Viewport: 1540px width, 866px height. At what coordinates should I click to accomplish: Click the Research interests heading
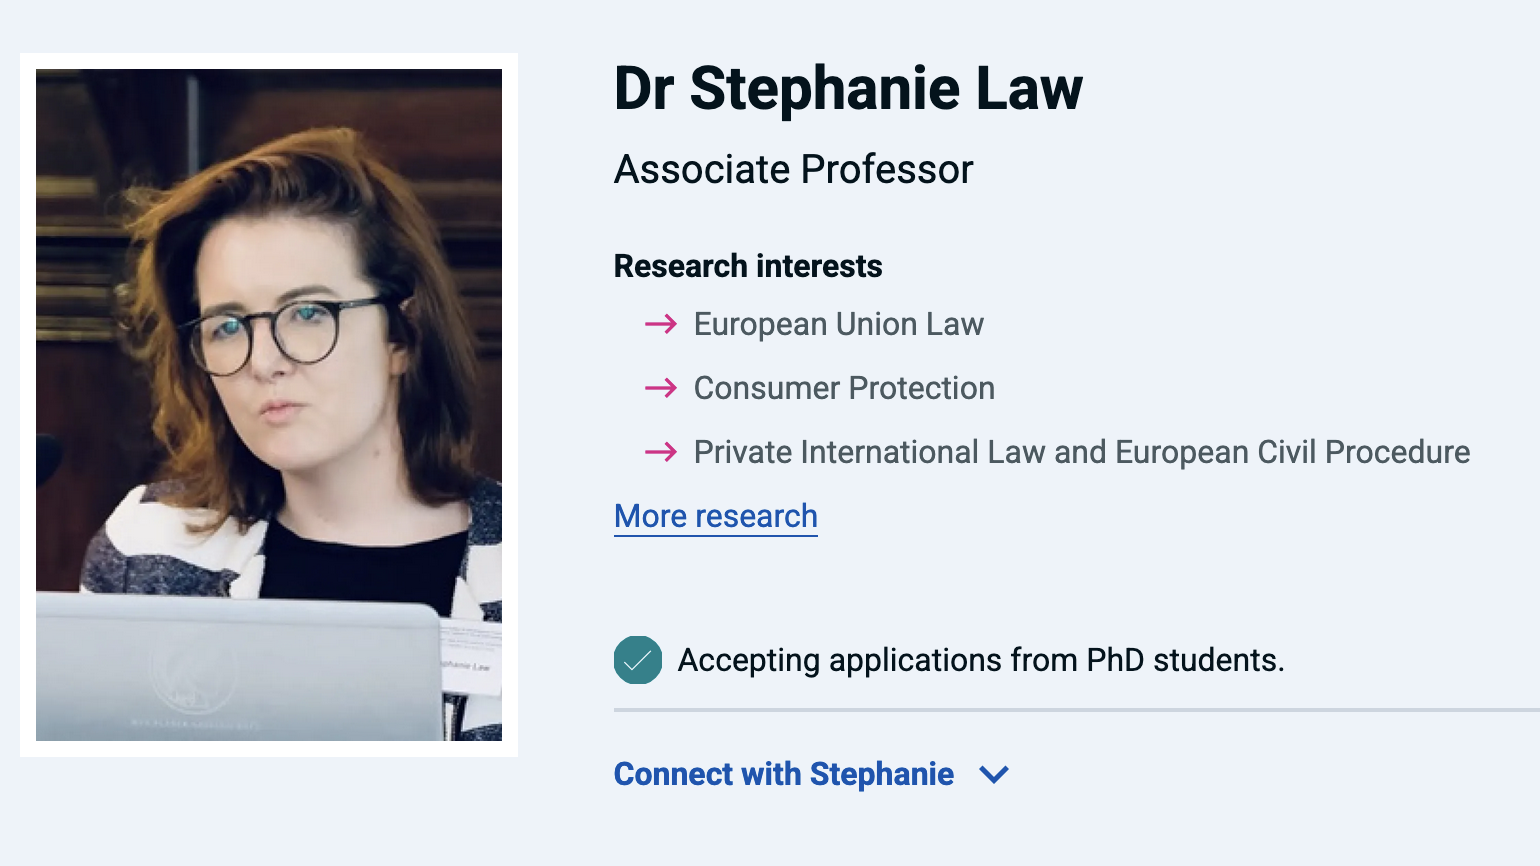coord(748,266)
